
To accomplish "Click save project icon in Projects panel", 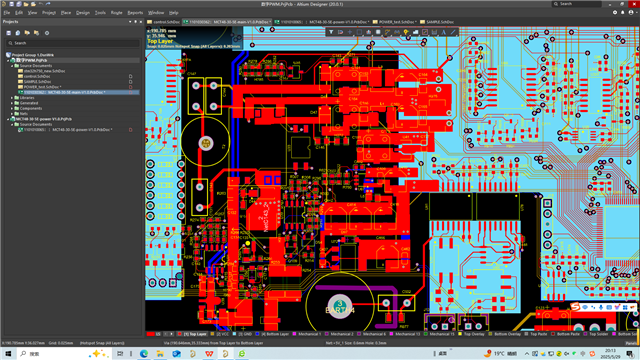I will (x=9, y=33).
